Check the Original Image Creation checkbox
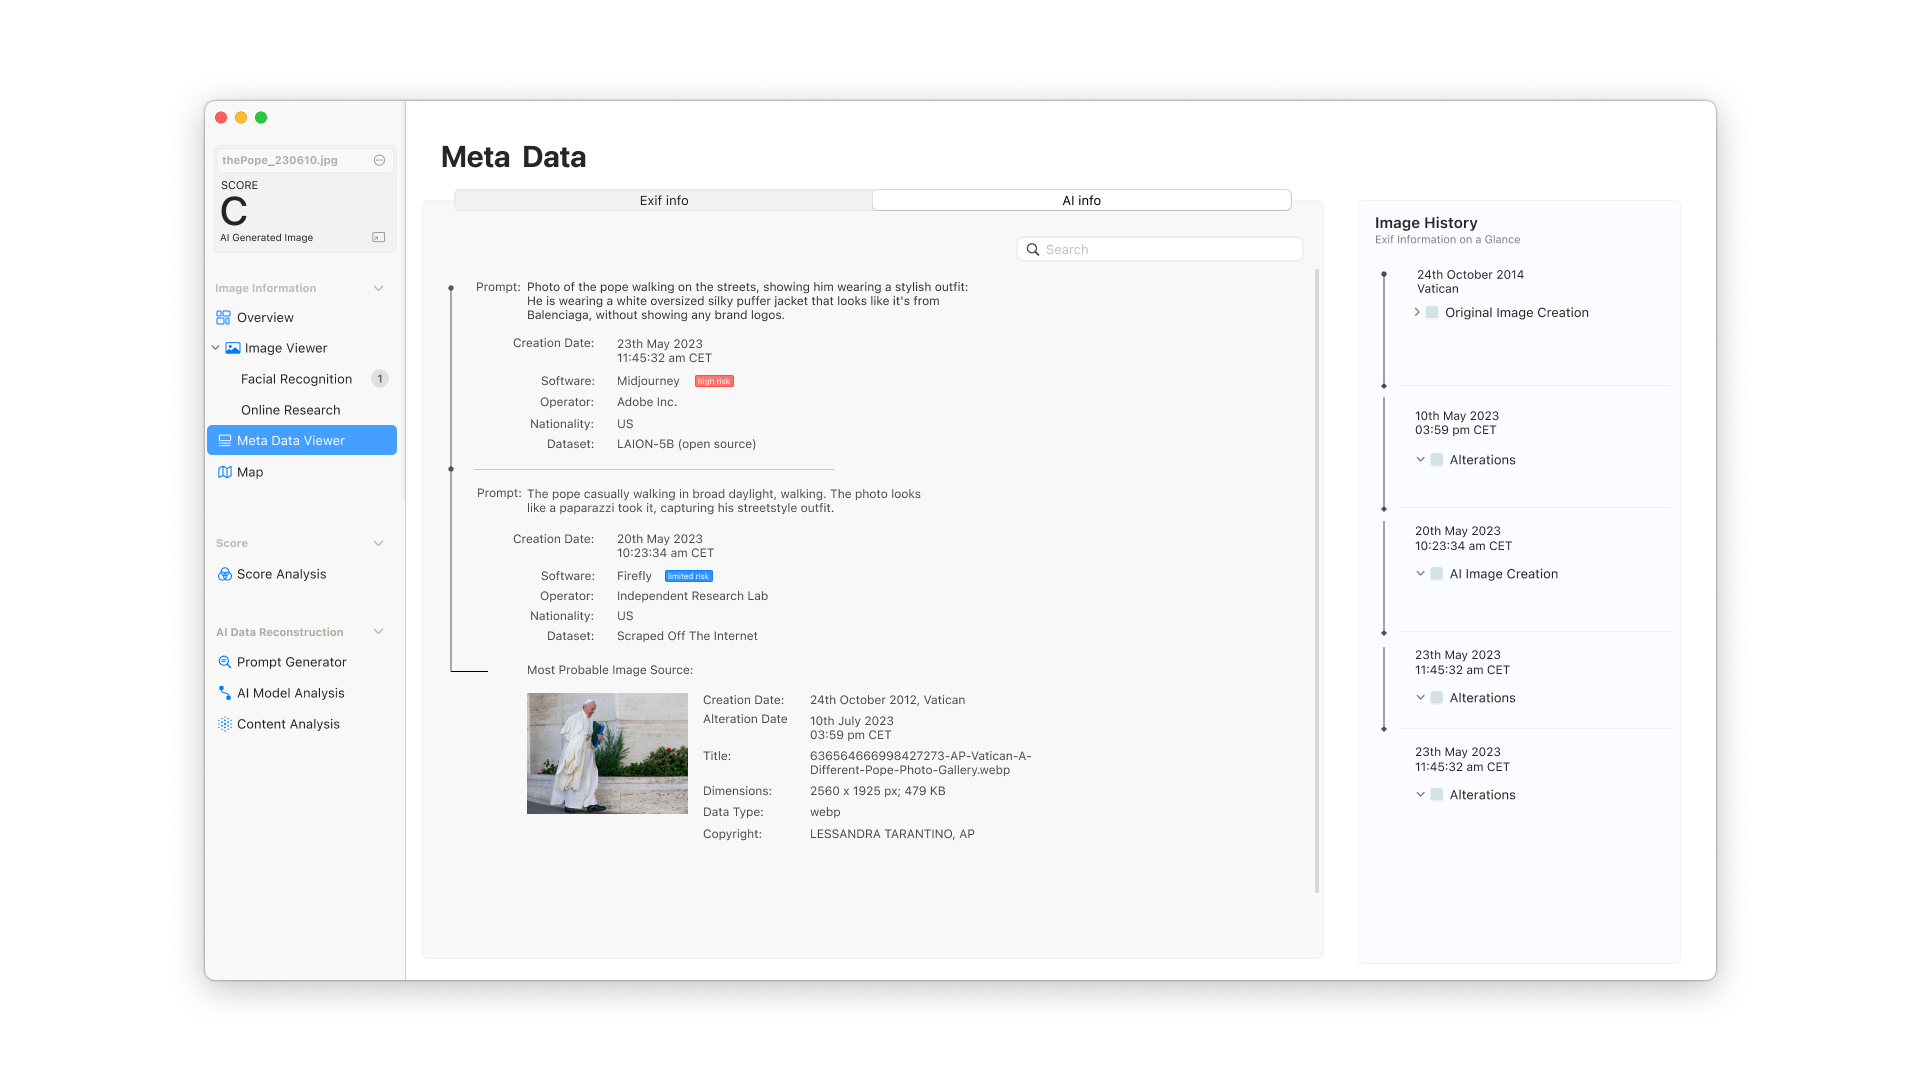 [1432, 312]
